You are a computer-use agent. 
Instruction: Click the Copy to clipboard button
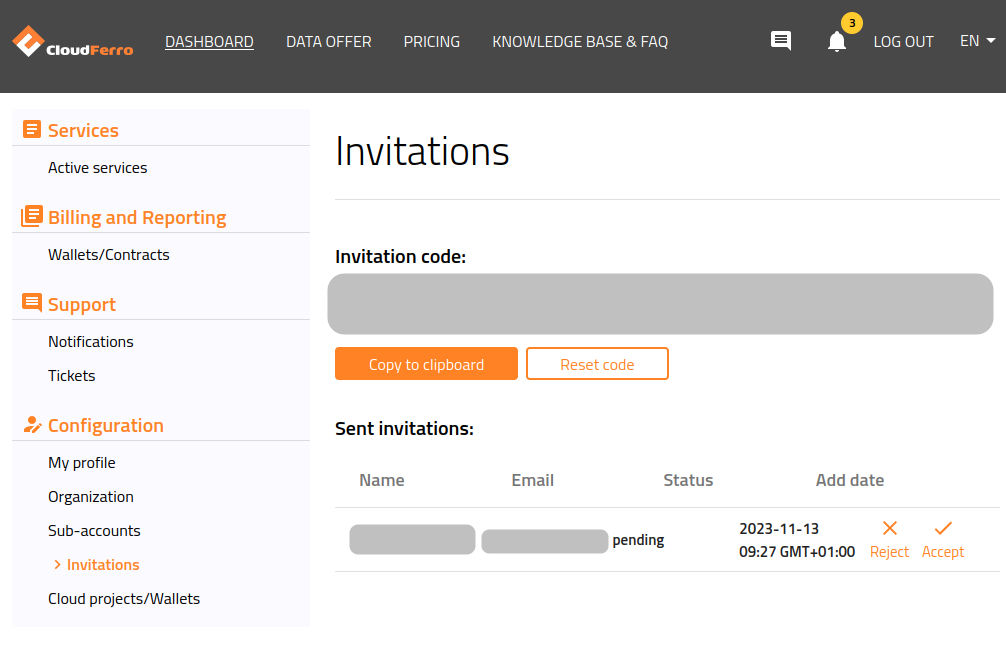click(x=426, y=363)
